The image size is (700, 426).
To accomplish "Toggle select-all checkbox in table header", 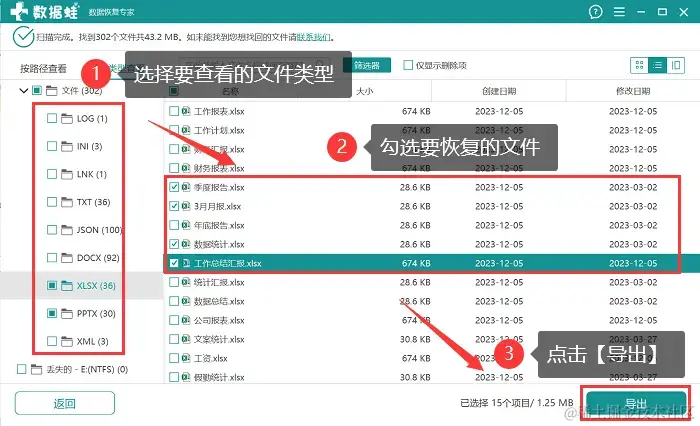I will coord(174,91).
